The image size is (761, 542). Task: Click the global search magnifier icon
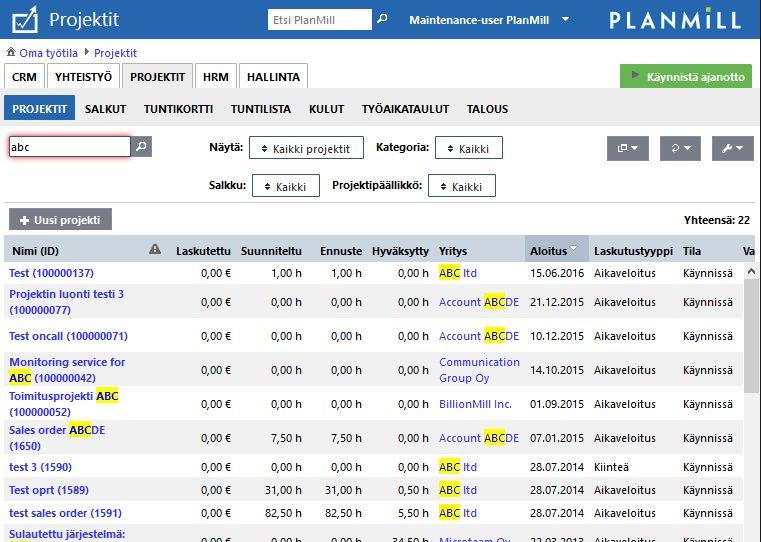[x=382, y=19]
